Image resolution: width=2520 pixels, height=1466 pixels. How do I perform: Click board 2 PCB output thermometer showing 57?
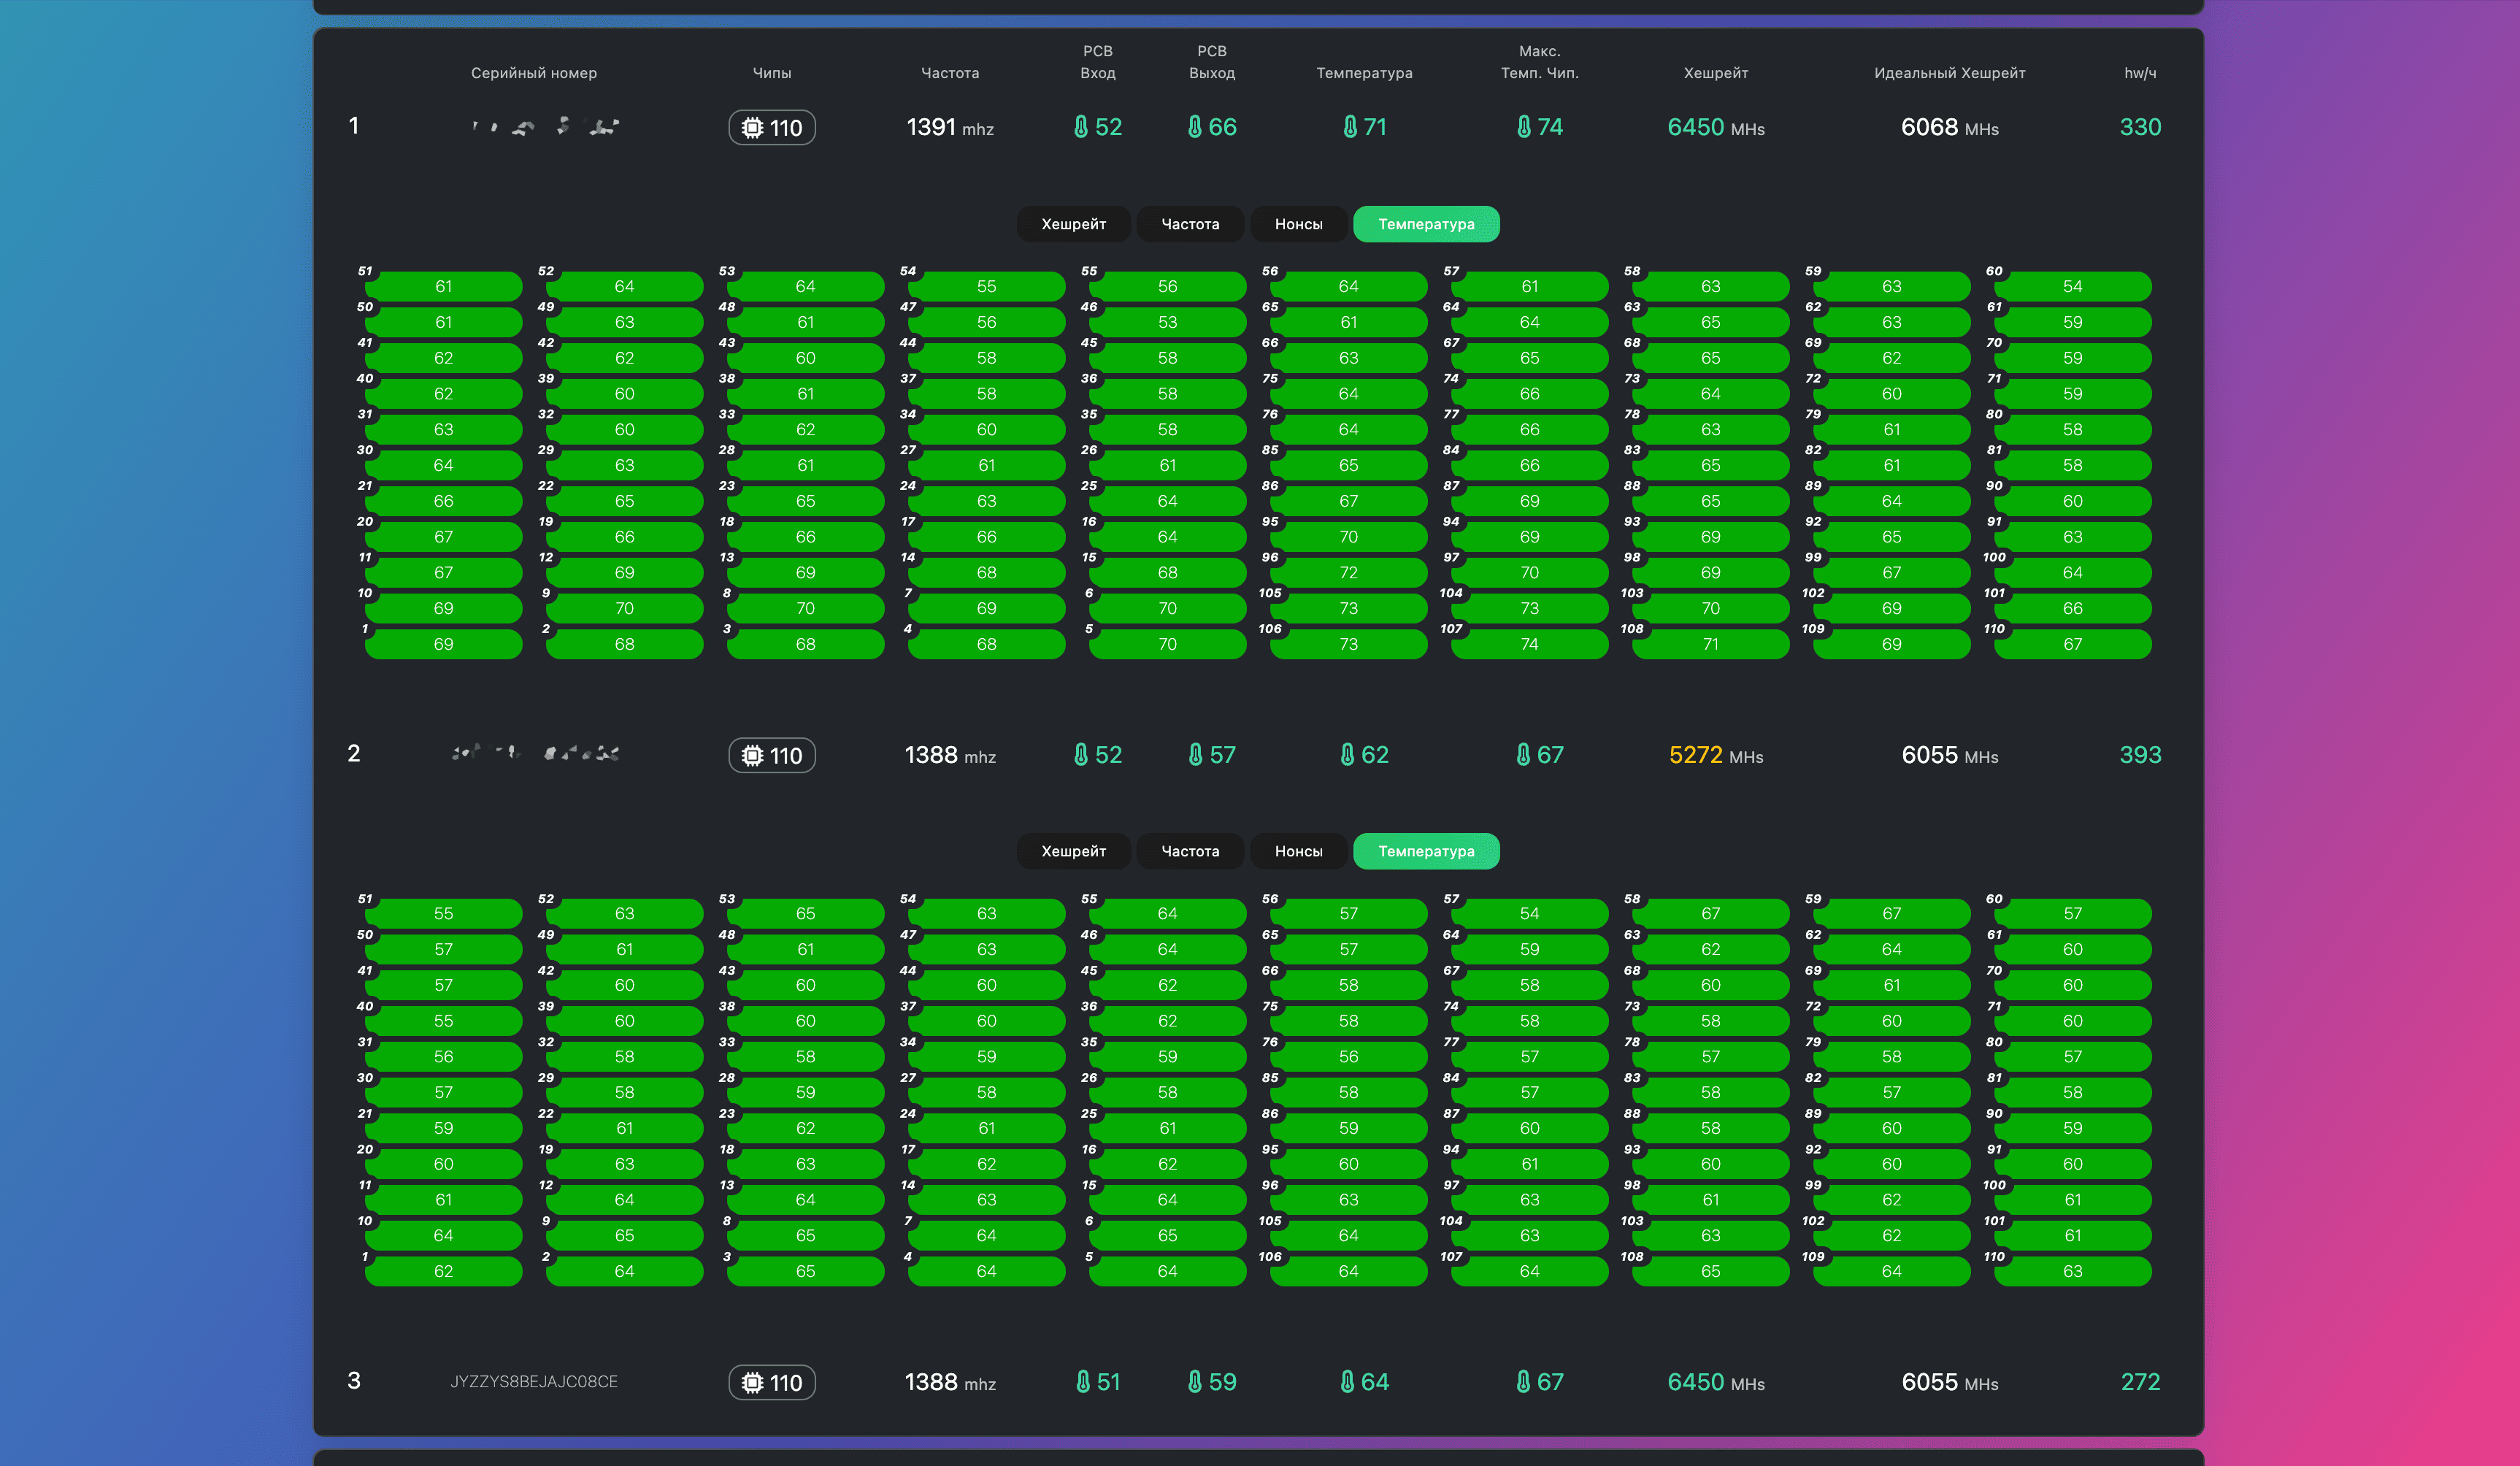pyautogui.click(x=1195, y=755)
